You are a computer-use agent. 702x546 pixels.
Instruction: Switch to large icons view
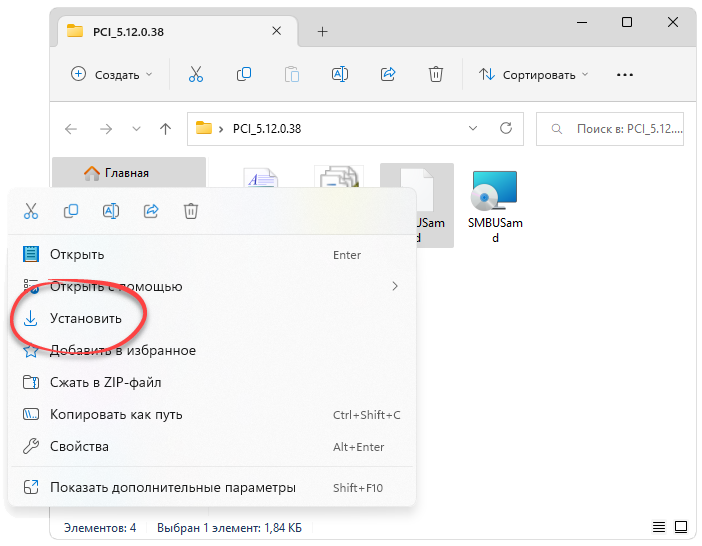[681, 527]
